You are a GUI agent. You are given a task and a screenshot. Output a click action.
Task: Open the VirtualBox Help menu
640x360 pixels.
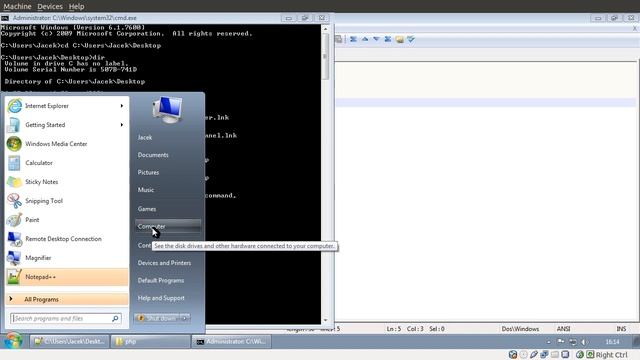coord(76,7)
